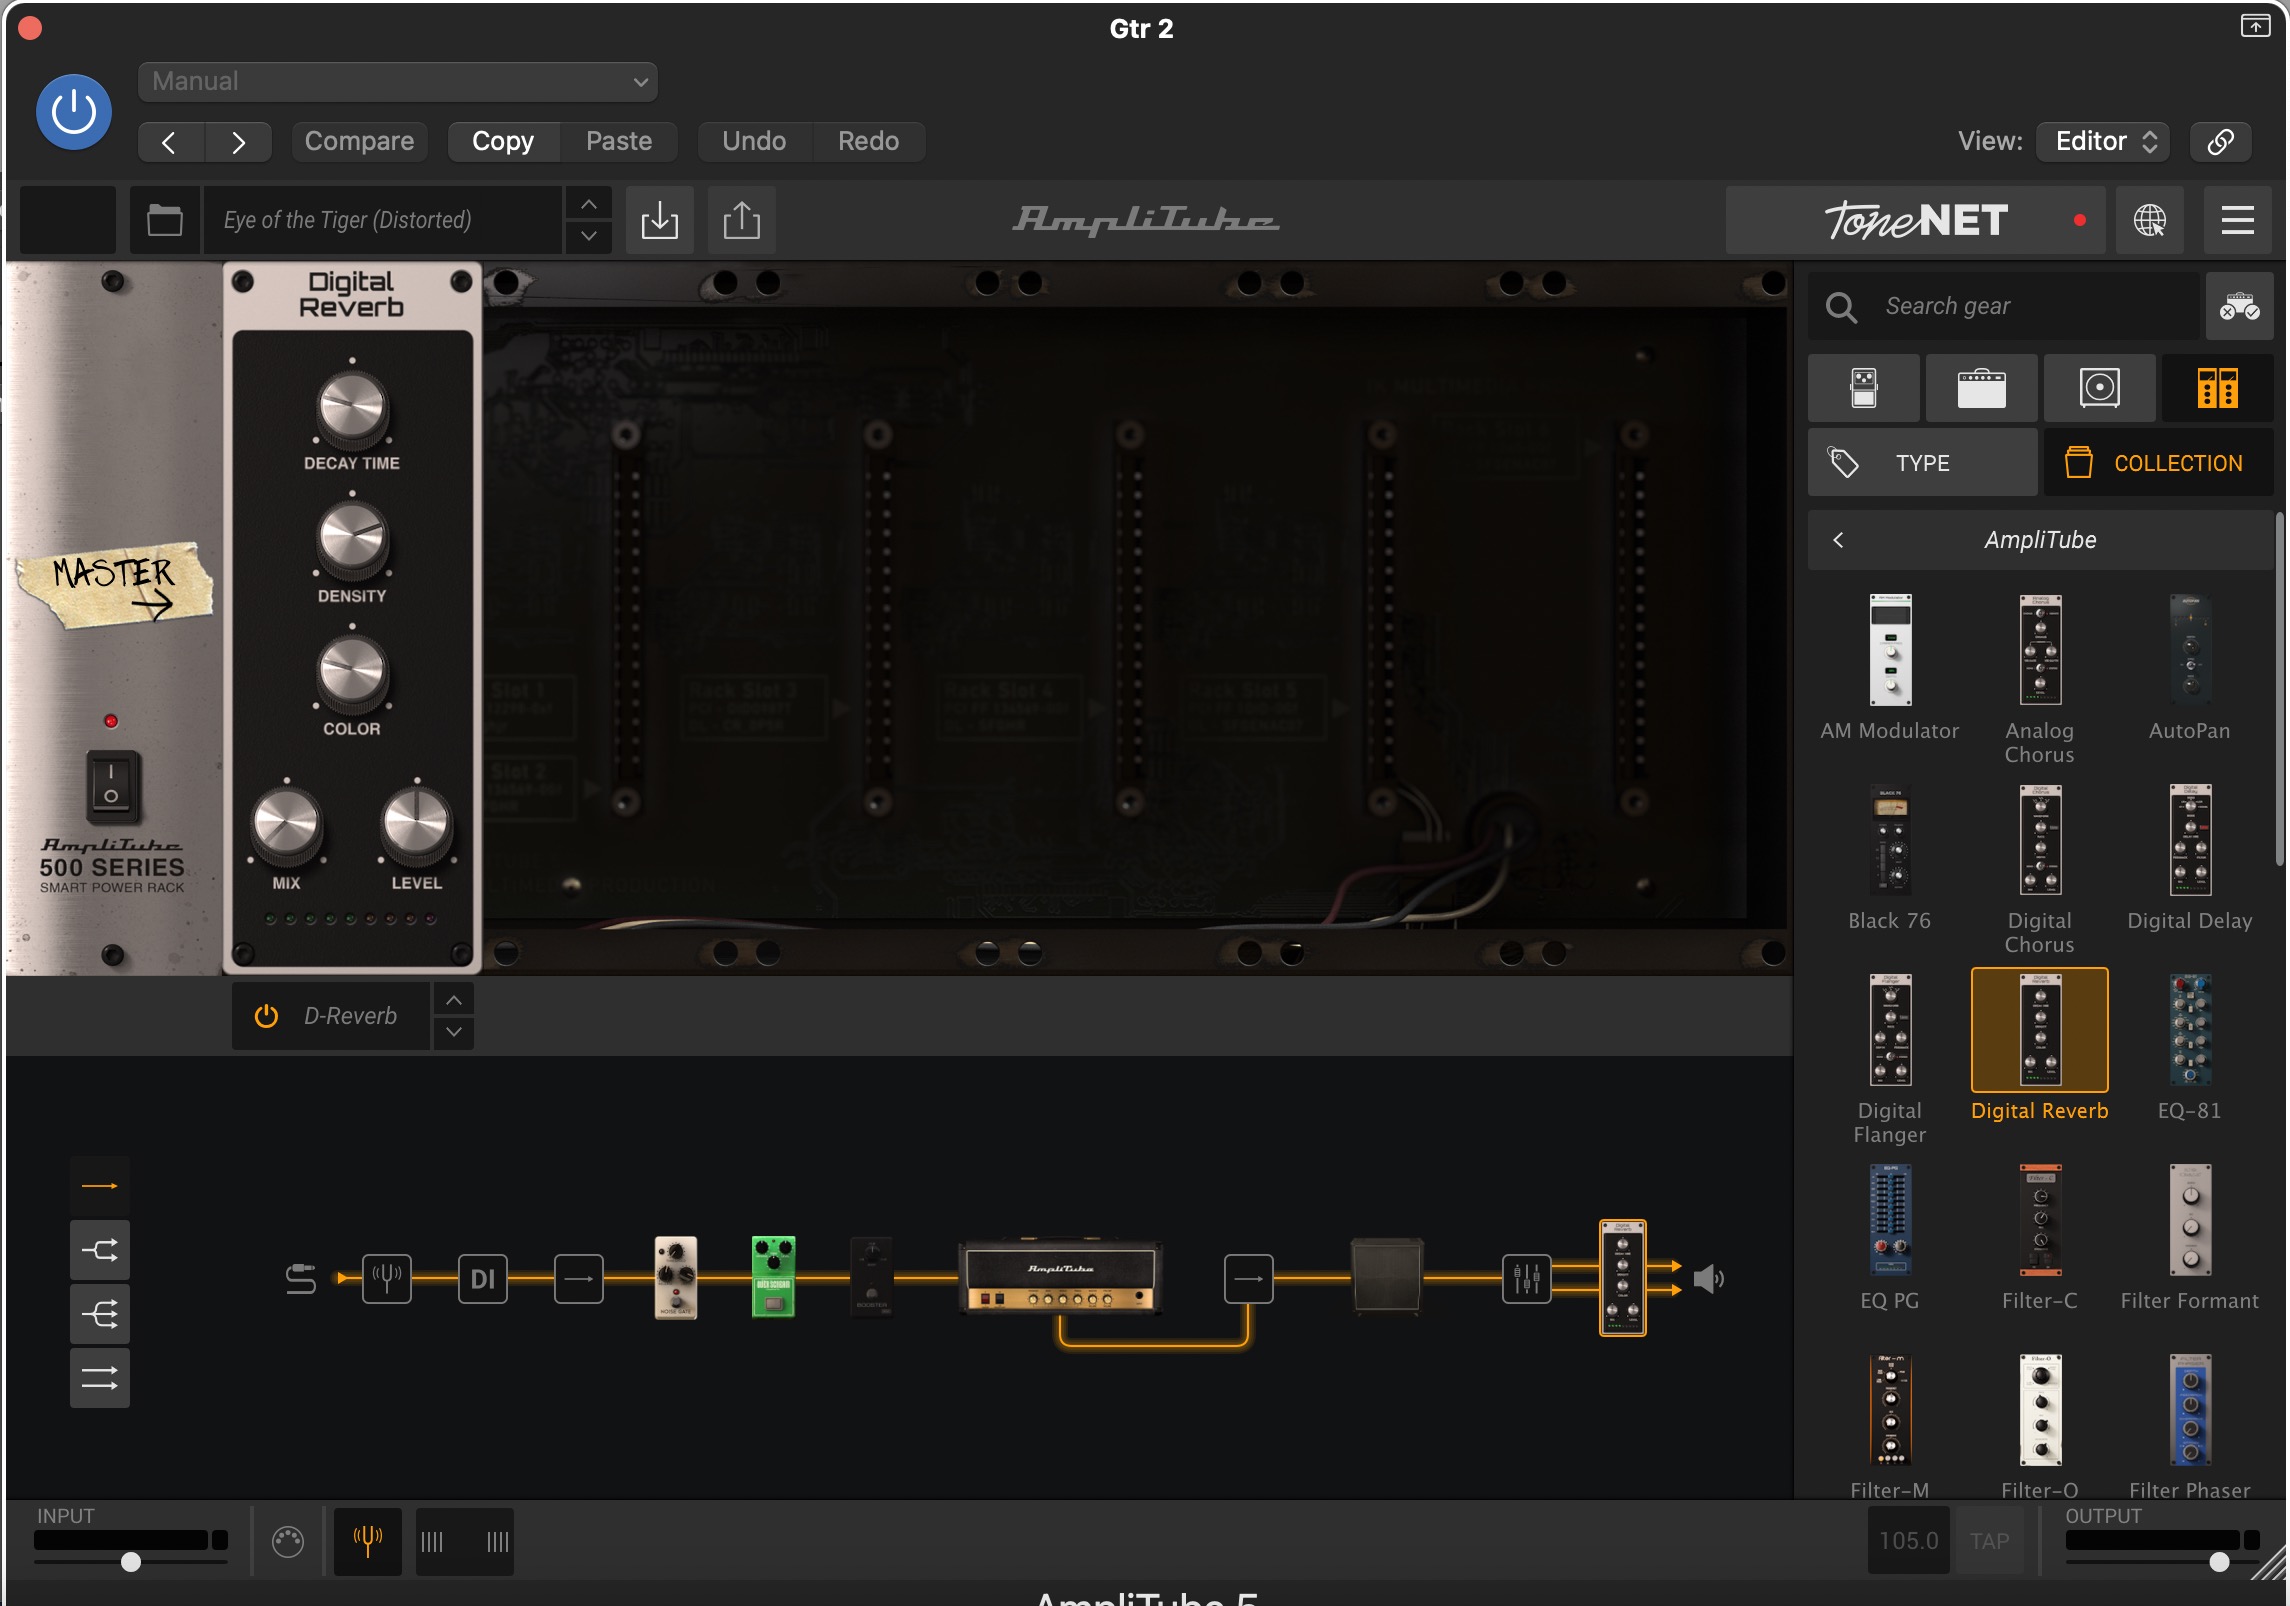Image resolution: width=2290 pixels, height=1606 pixels.
Task: Switch to the COLLECTION filter tab
Action: tap(2159, 463)
